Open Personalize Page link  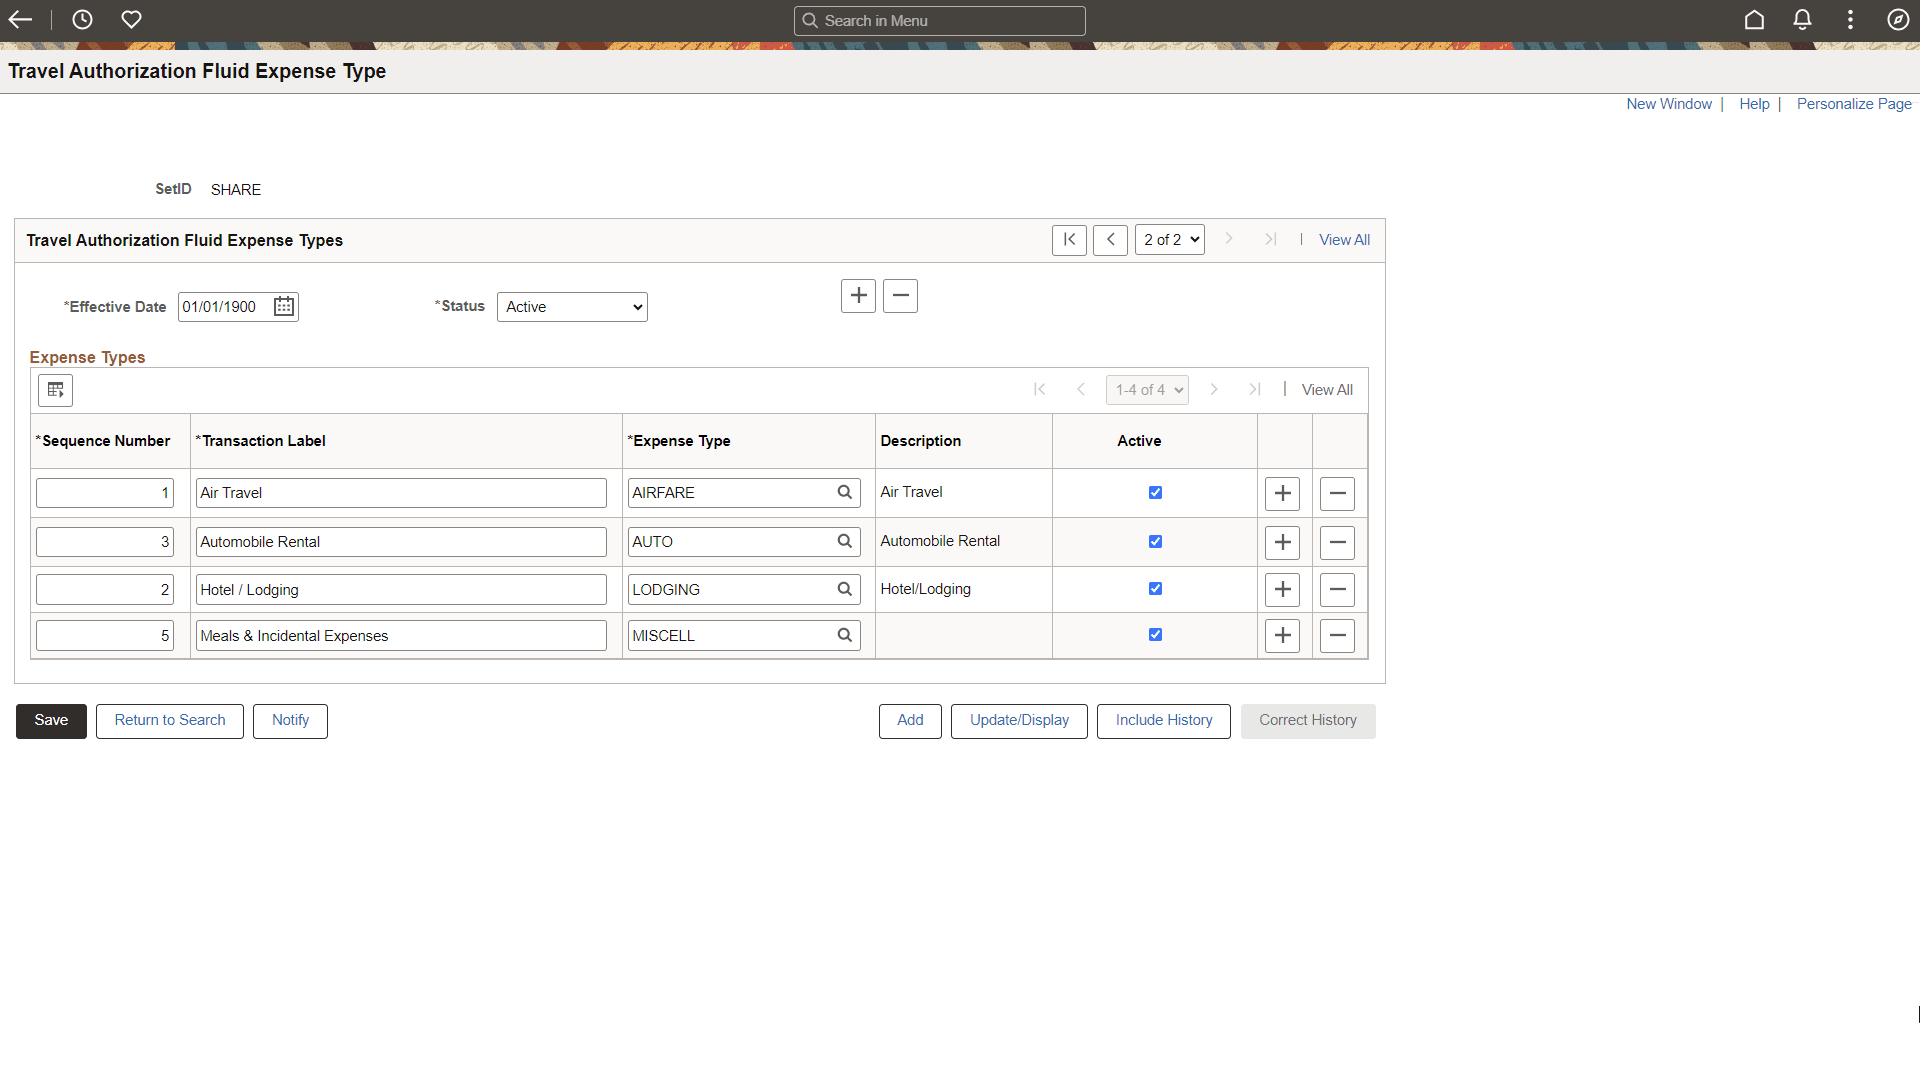point(1853,104)
